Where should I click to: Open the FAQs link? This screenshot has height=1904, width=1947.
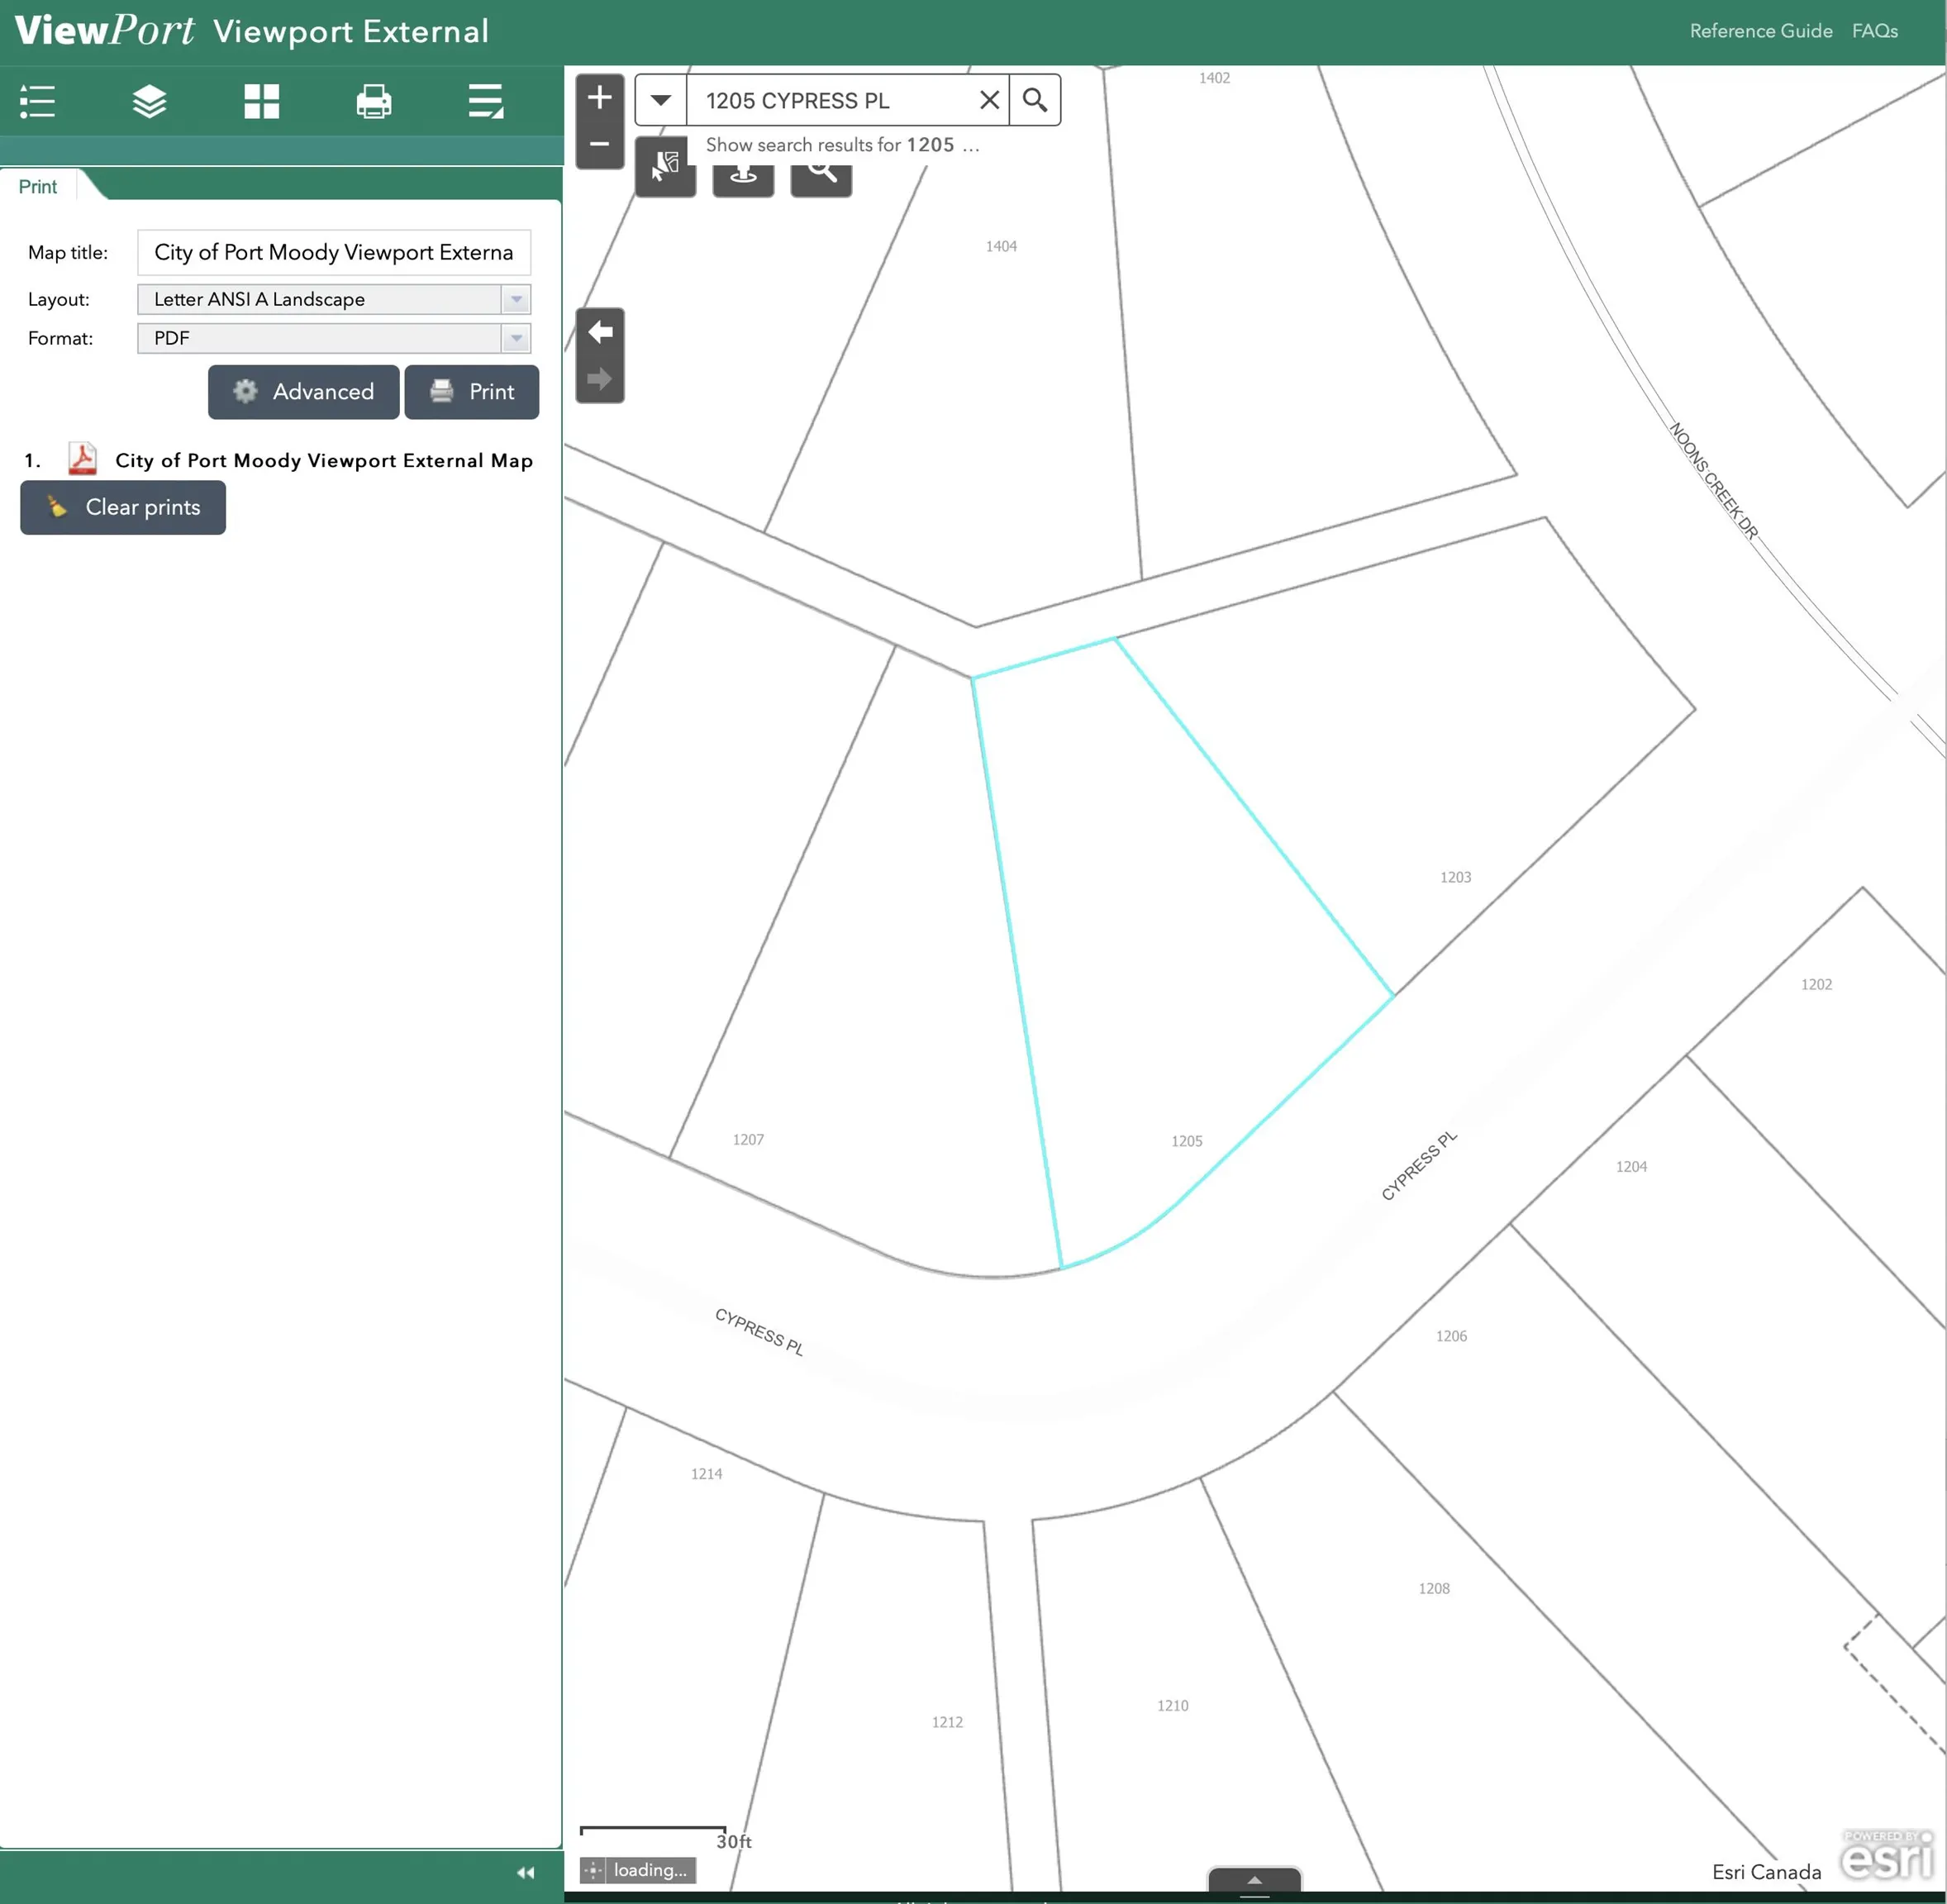[x=1875, y=31]
